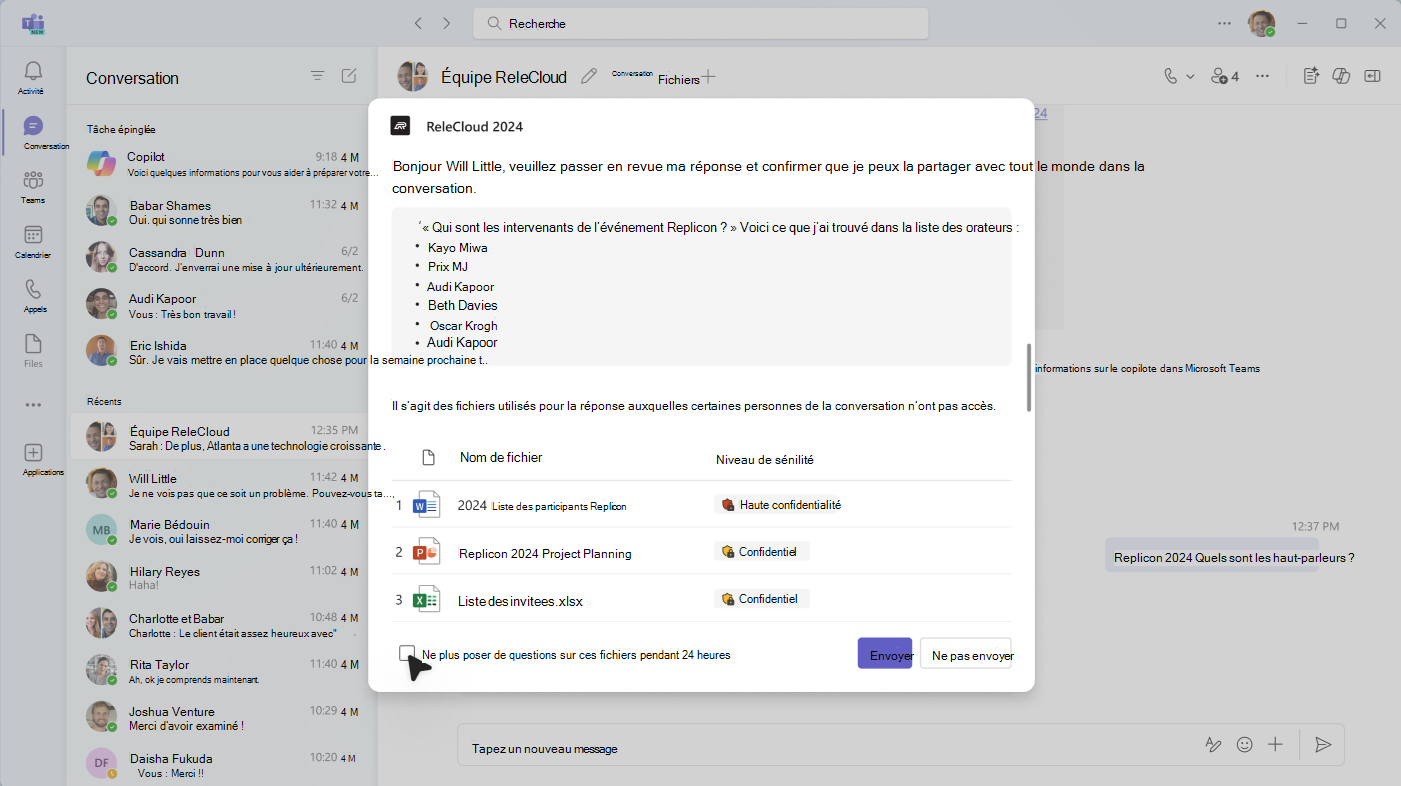Switch to the Fichiers tab

coord(679,80)
